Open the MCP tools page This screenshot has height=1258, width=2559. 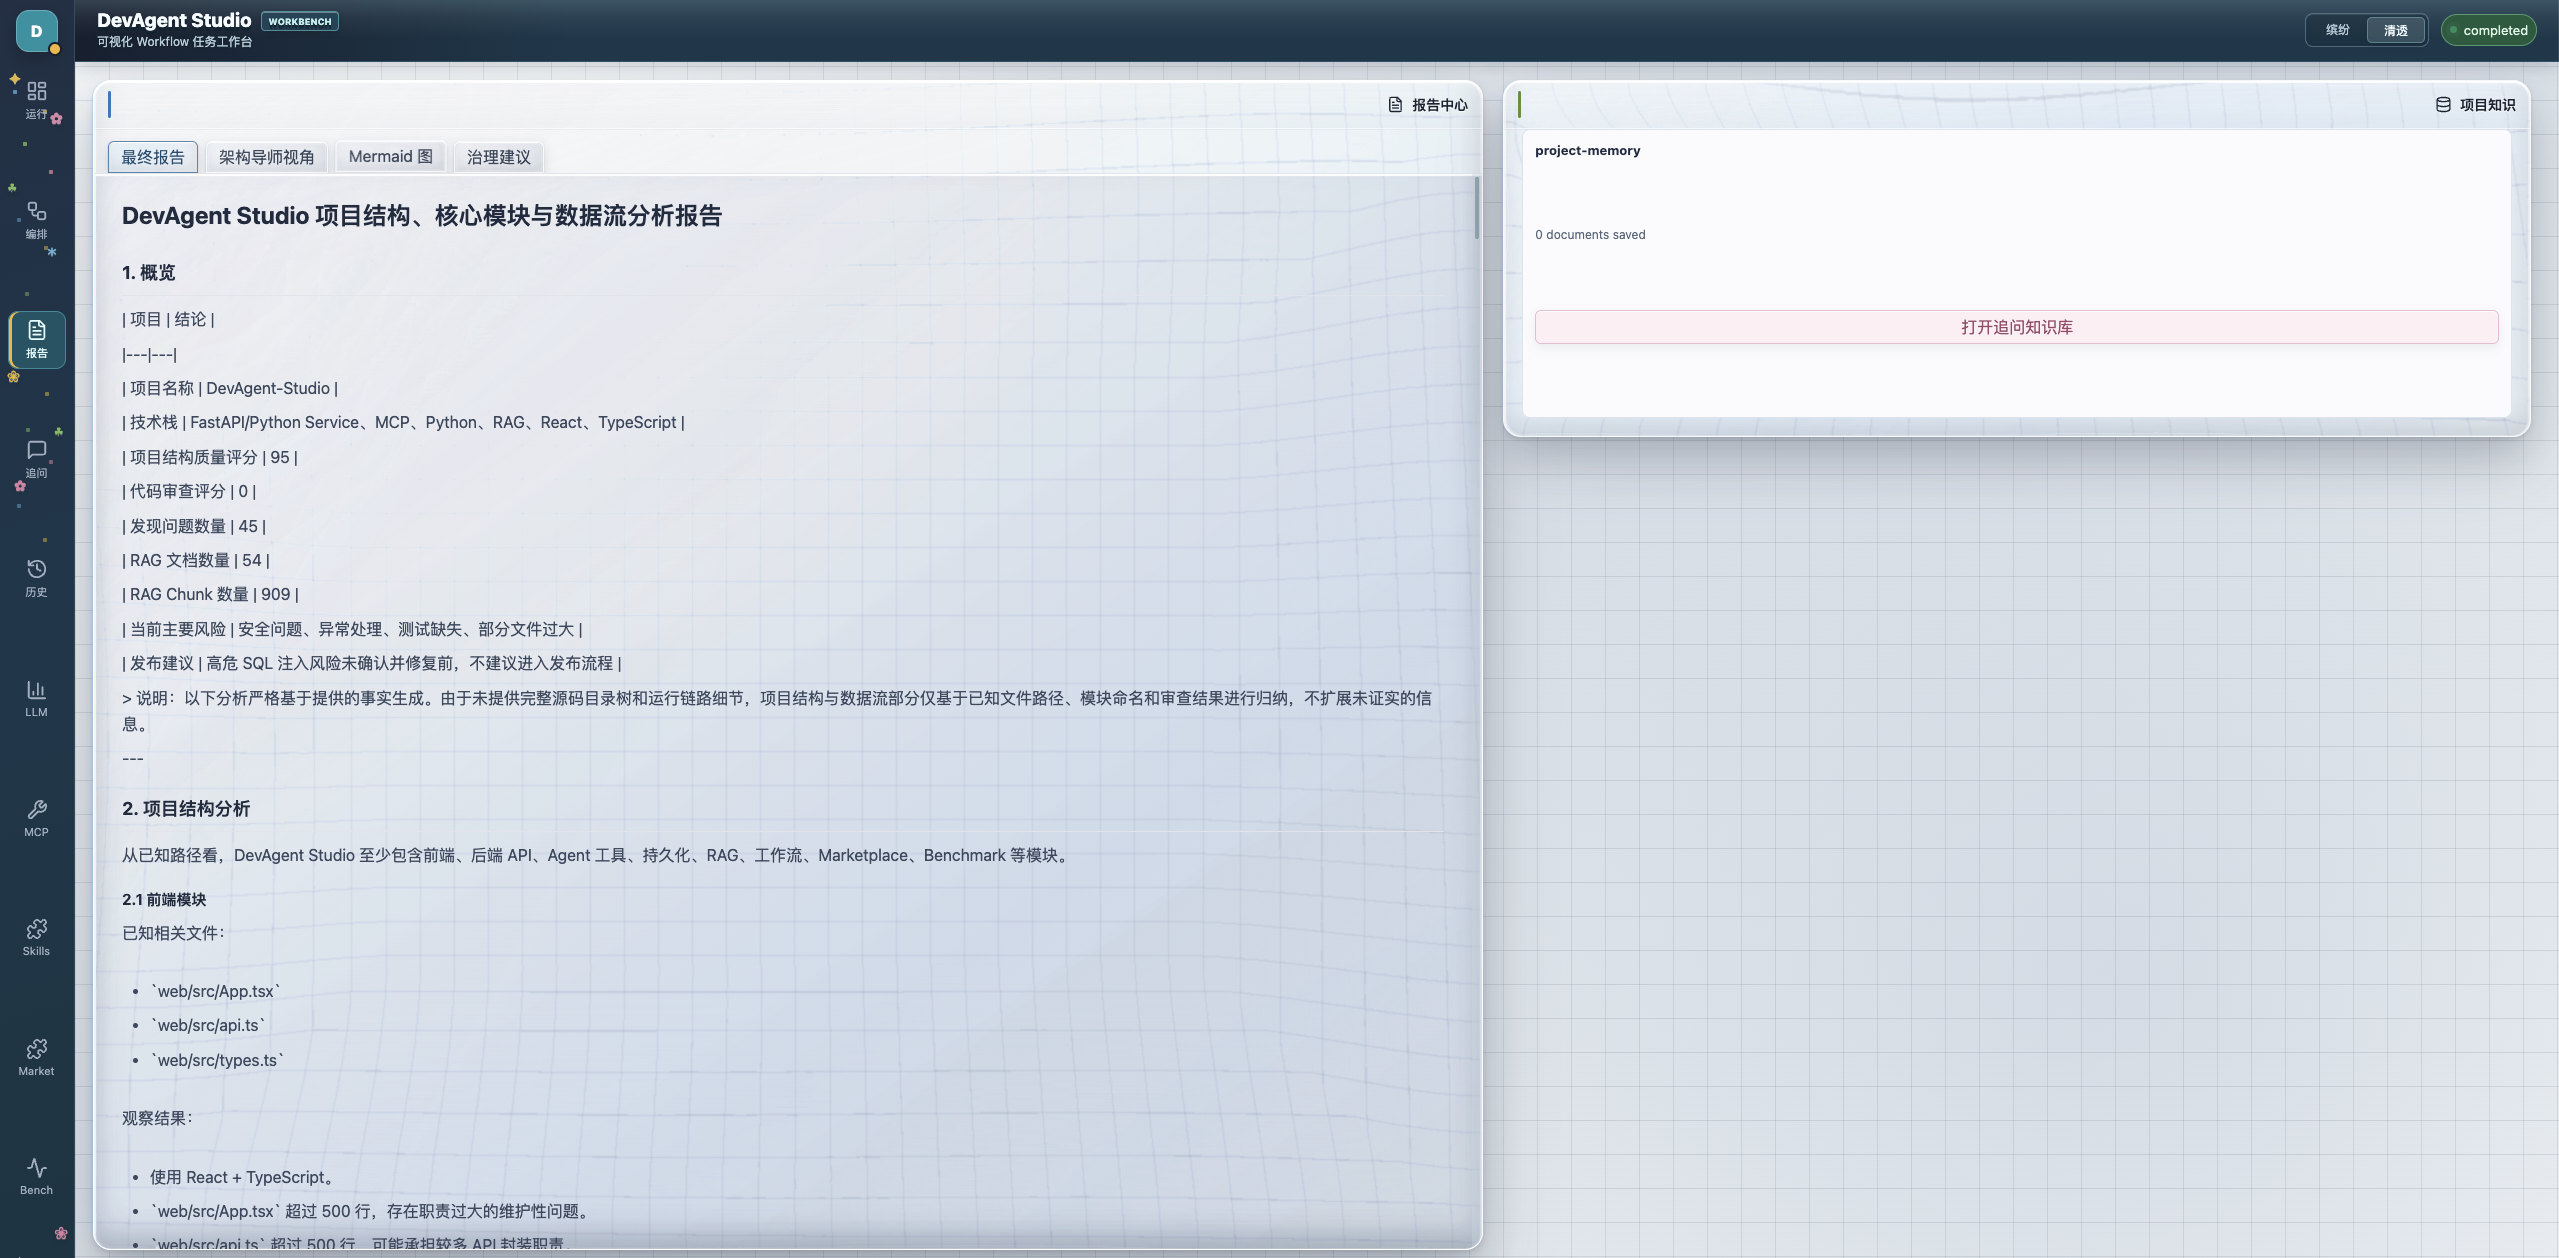[37, 818]
